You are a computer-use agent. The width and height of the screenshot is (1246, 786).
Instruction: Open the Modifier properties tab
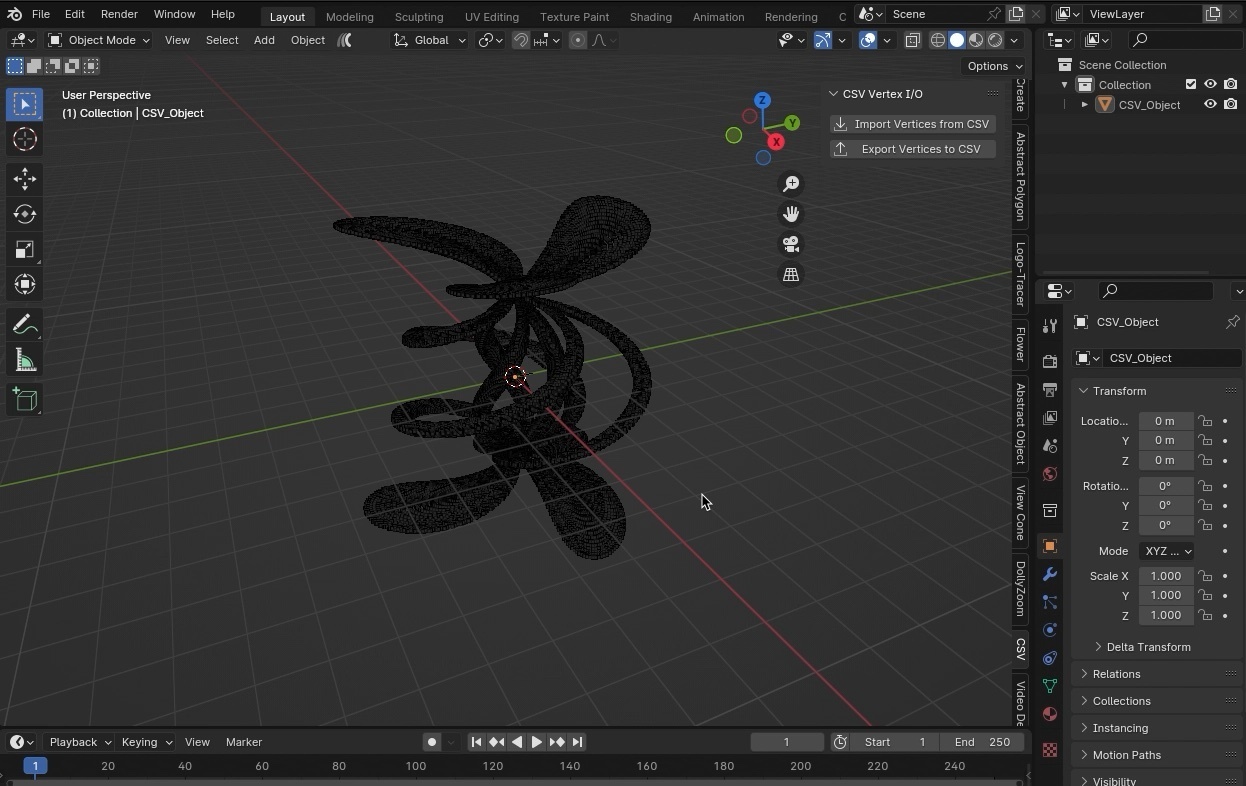(x=1049, y=574)
